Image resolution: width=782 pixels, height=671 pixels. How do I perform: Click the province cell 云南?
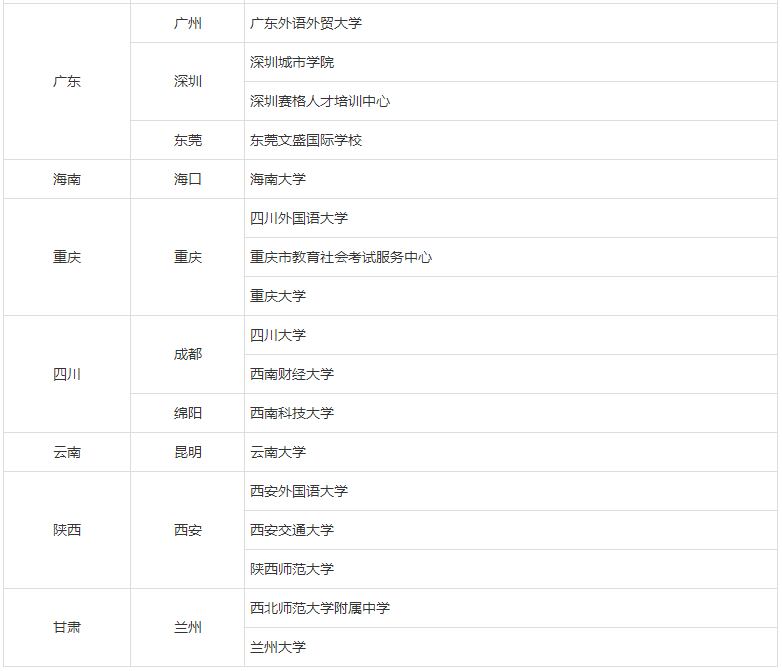click(67, 452)
